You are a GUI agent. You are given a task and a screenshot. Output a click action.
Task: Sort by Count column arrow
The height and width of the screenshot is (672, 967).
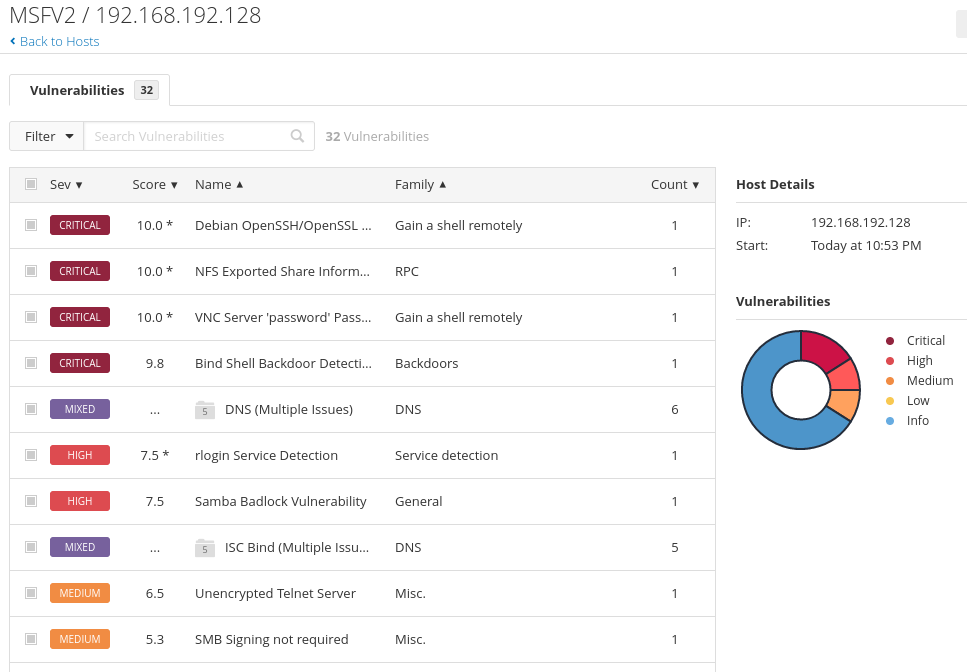click(696, 185)
